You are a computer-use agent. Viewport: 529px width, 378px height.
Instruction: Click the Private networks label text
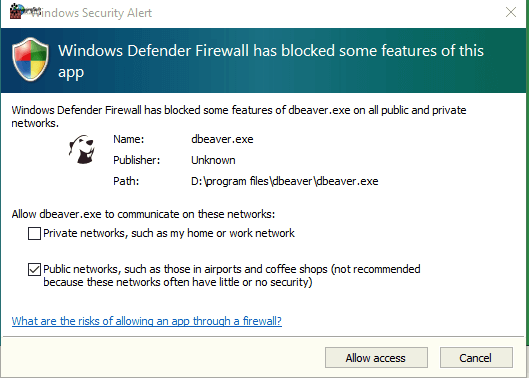tap(169, 233)
